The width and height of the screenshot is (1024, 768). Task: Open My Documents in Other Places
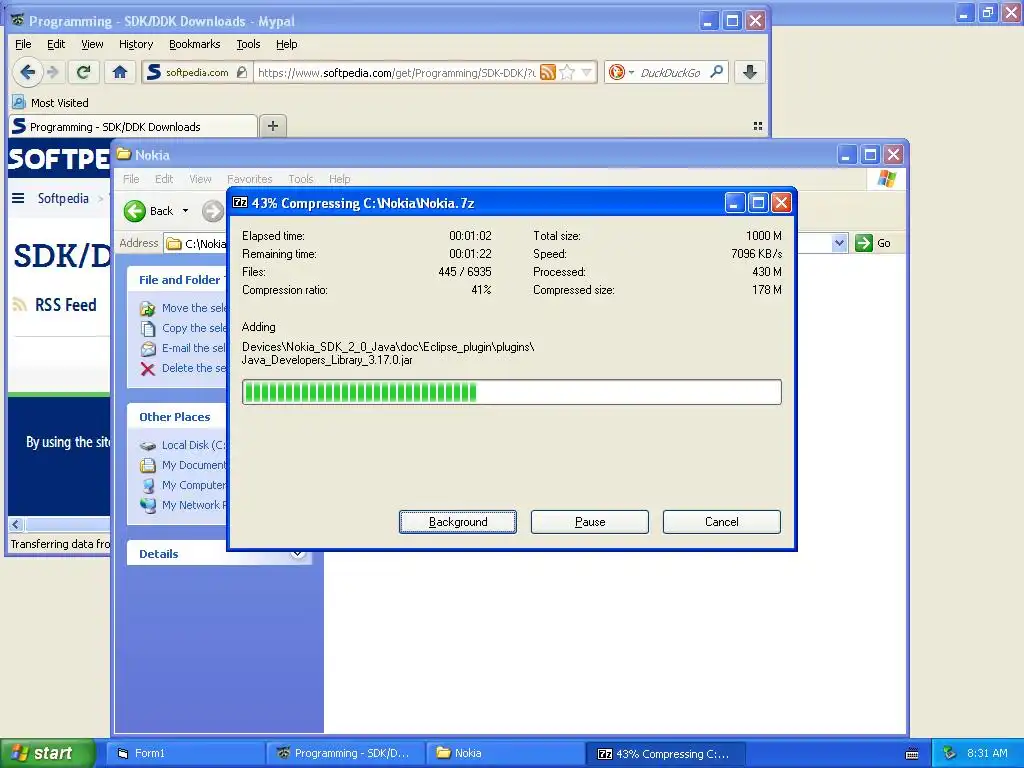(x=183, y=465)
